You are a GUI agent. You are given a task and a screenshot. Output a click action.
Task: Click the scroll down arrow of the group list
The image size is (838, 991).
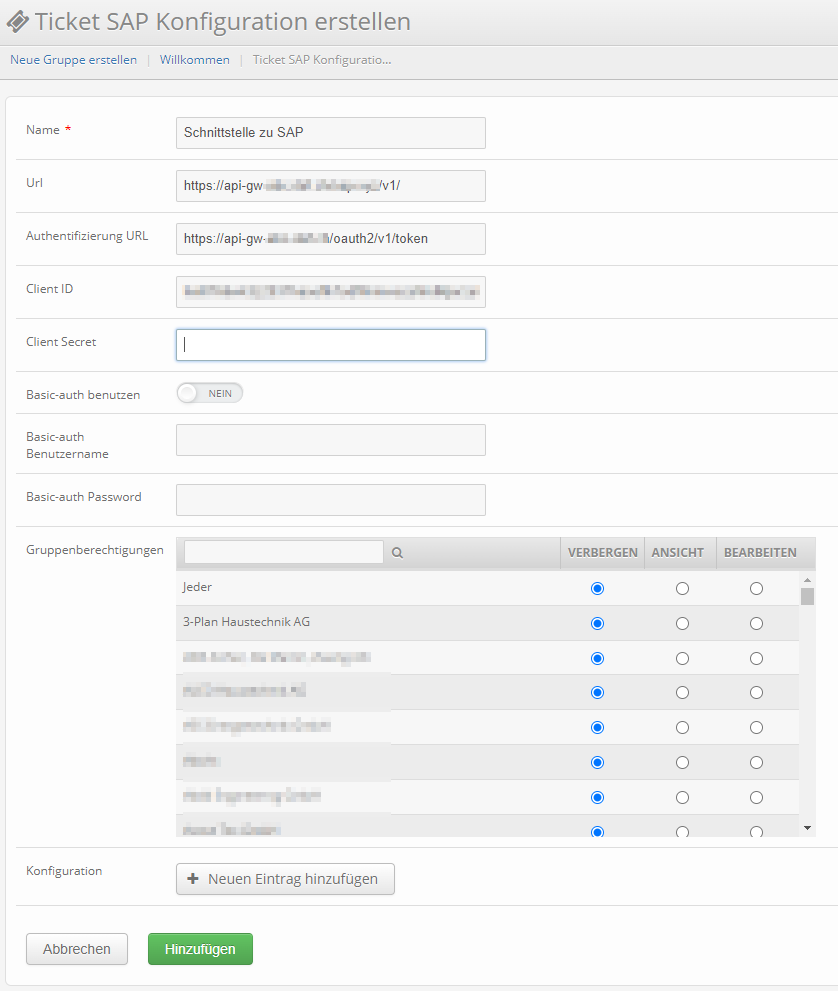click(807, 828)
